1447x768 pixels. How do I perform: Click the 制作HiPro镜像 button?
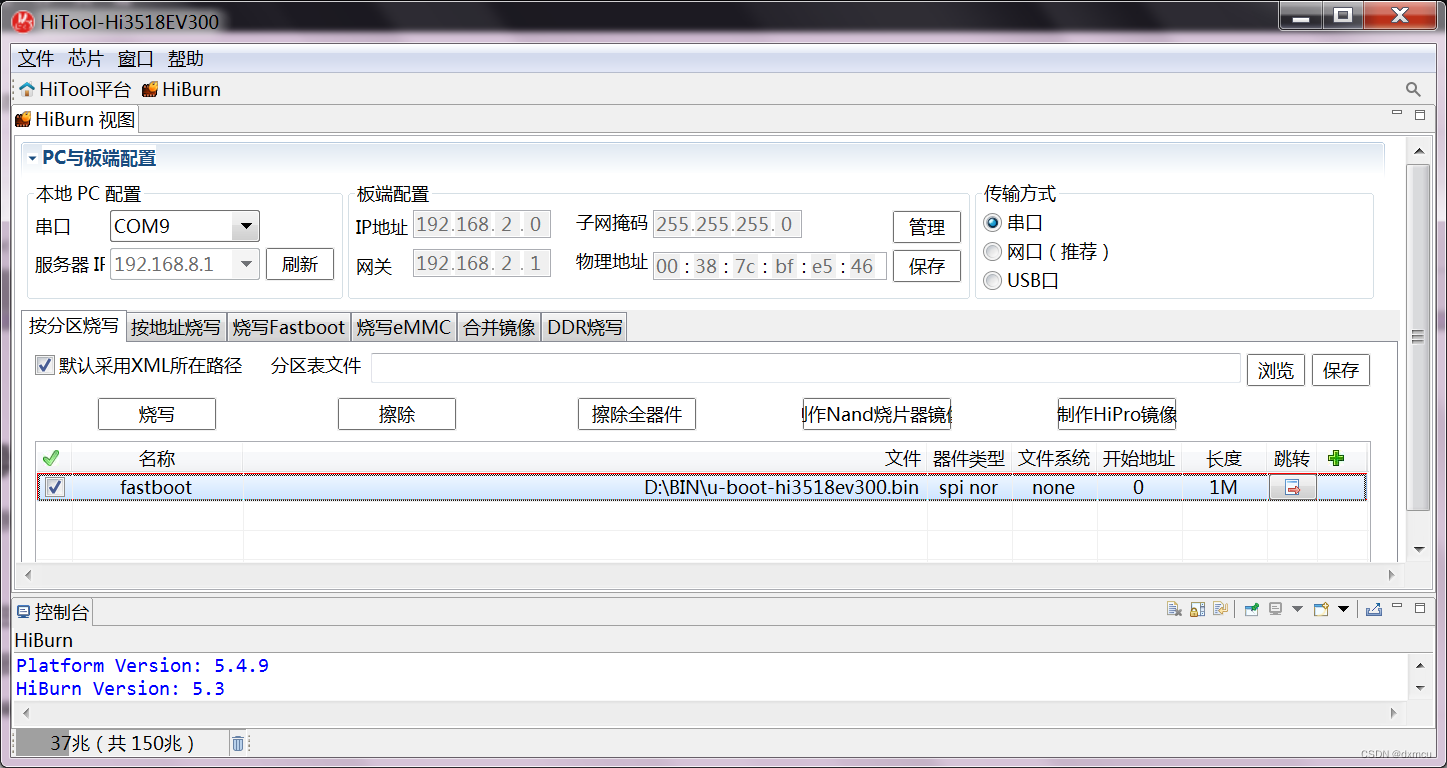(1117, 414)
